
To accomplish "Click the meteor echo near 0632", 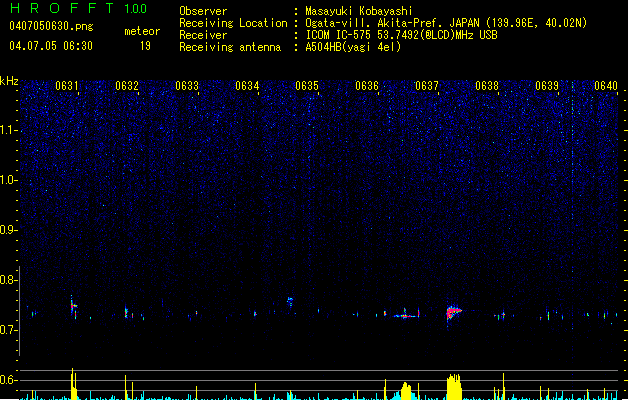I will click(x=126, y=312).
